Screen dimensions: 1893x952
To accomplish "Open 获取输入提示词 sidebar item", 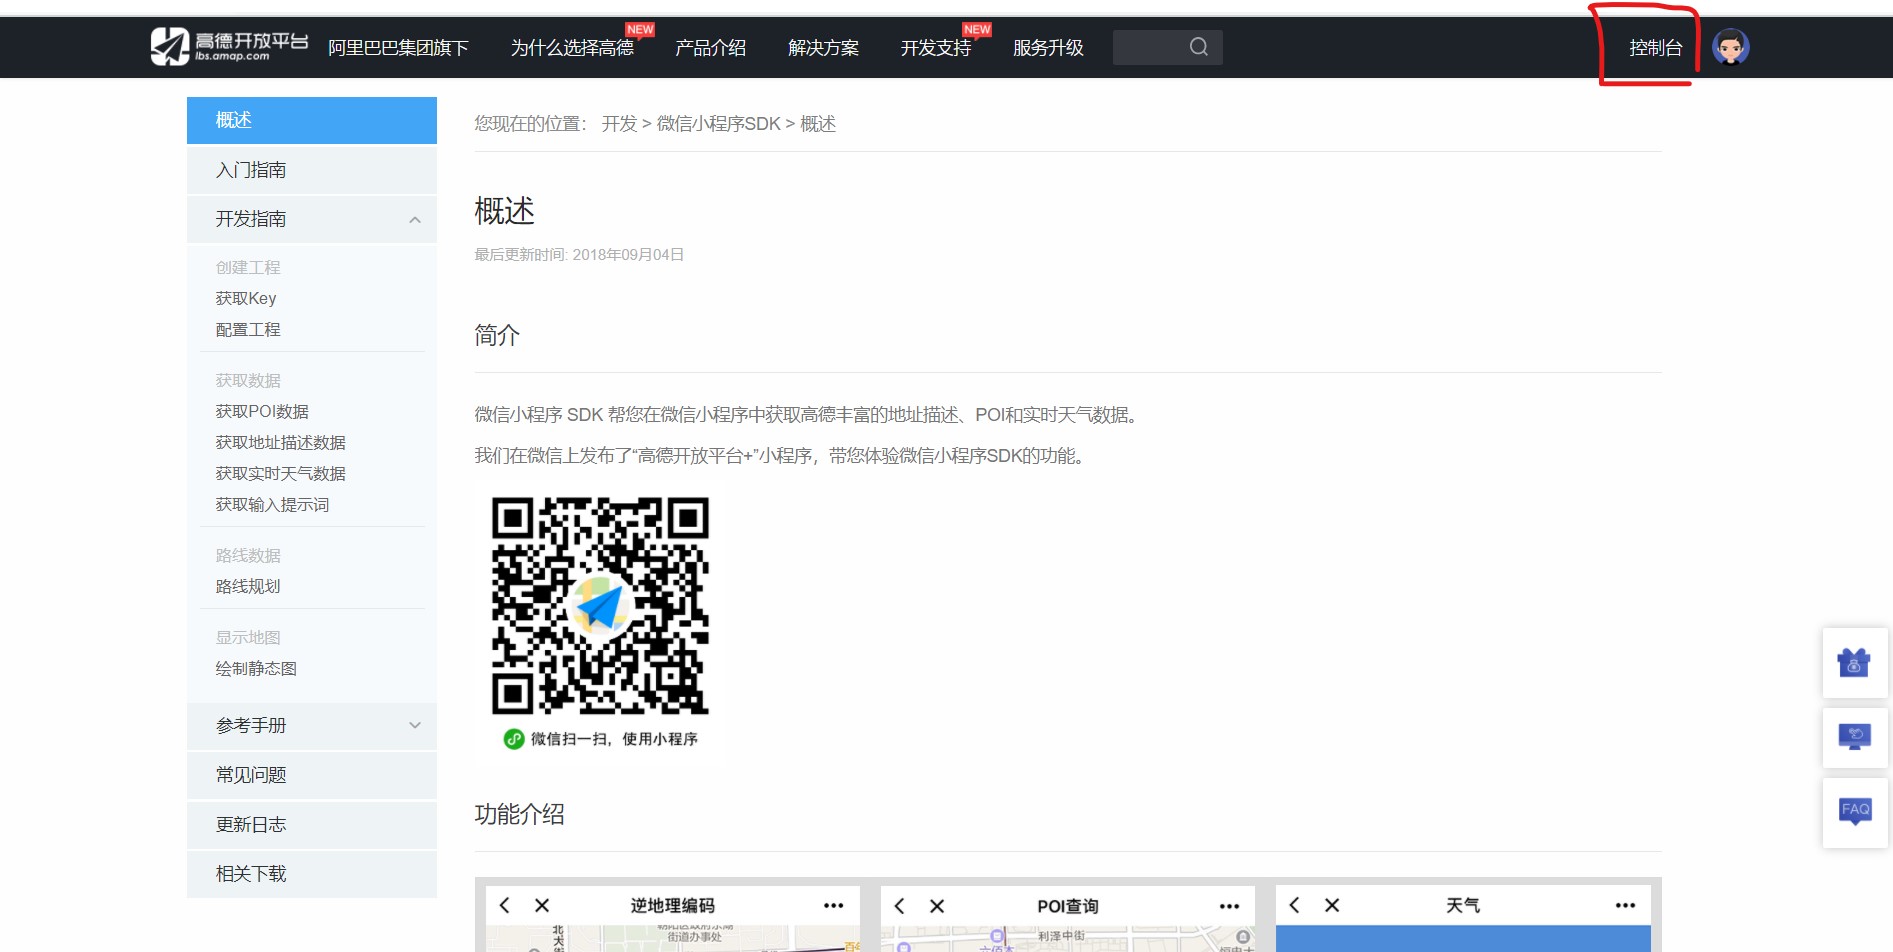I will [272, 504].
